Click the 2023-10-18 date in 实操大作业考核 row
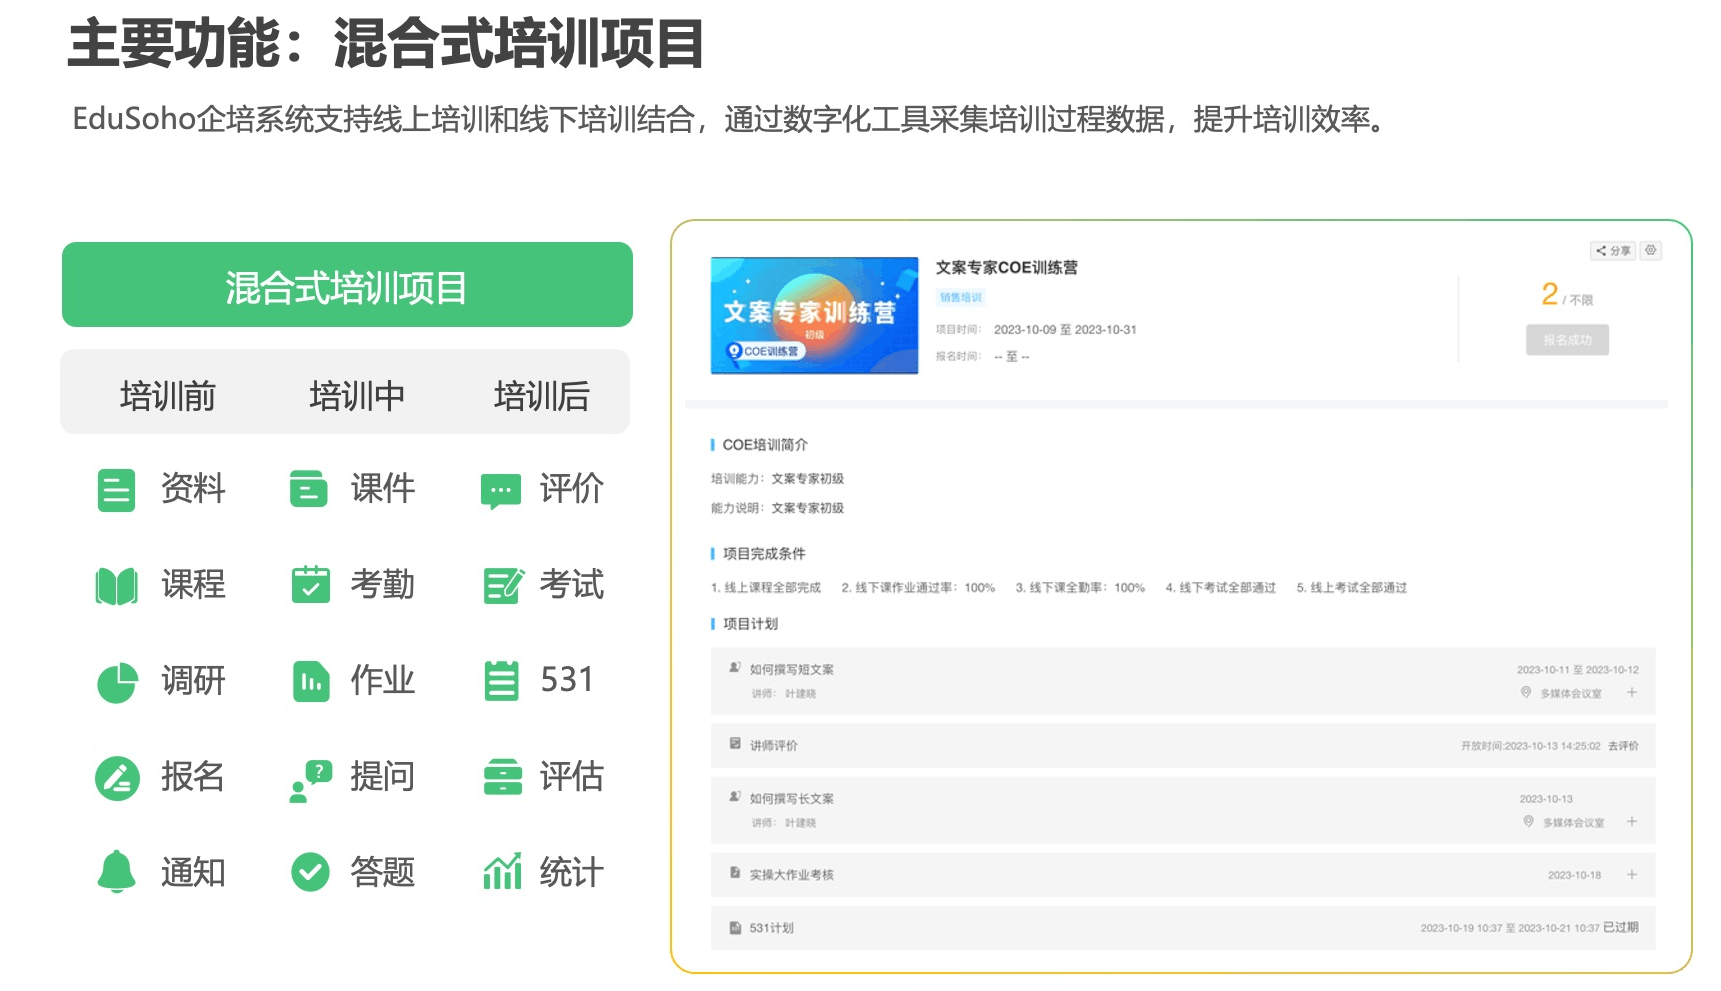Image resolution: width=1721 pixels, height=991 pixels. [1574, 875]
